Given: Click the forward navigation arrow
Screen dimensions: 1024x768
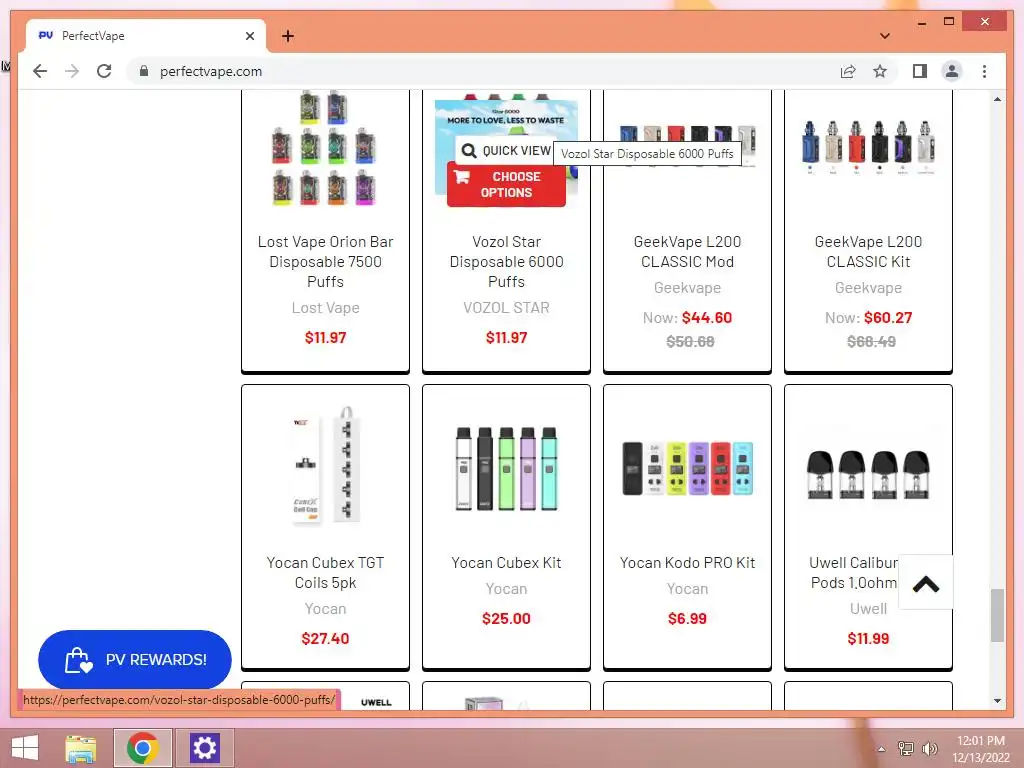Looking at the screenshot, I should (72, 71).
